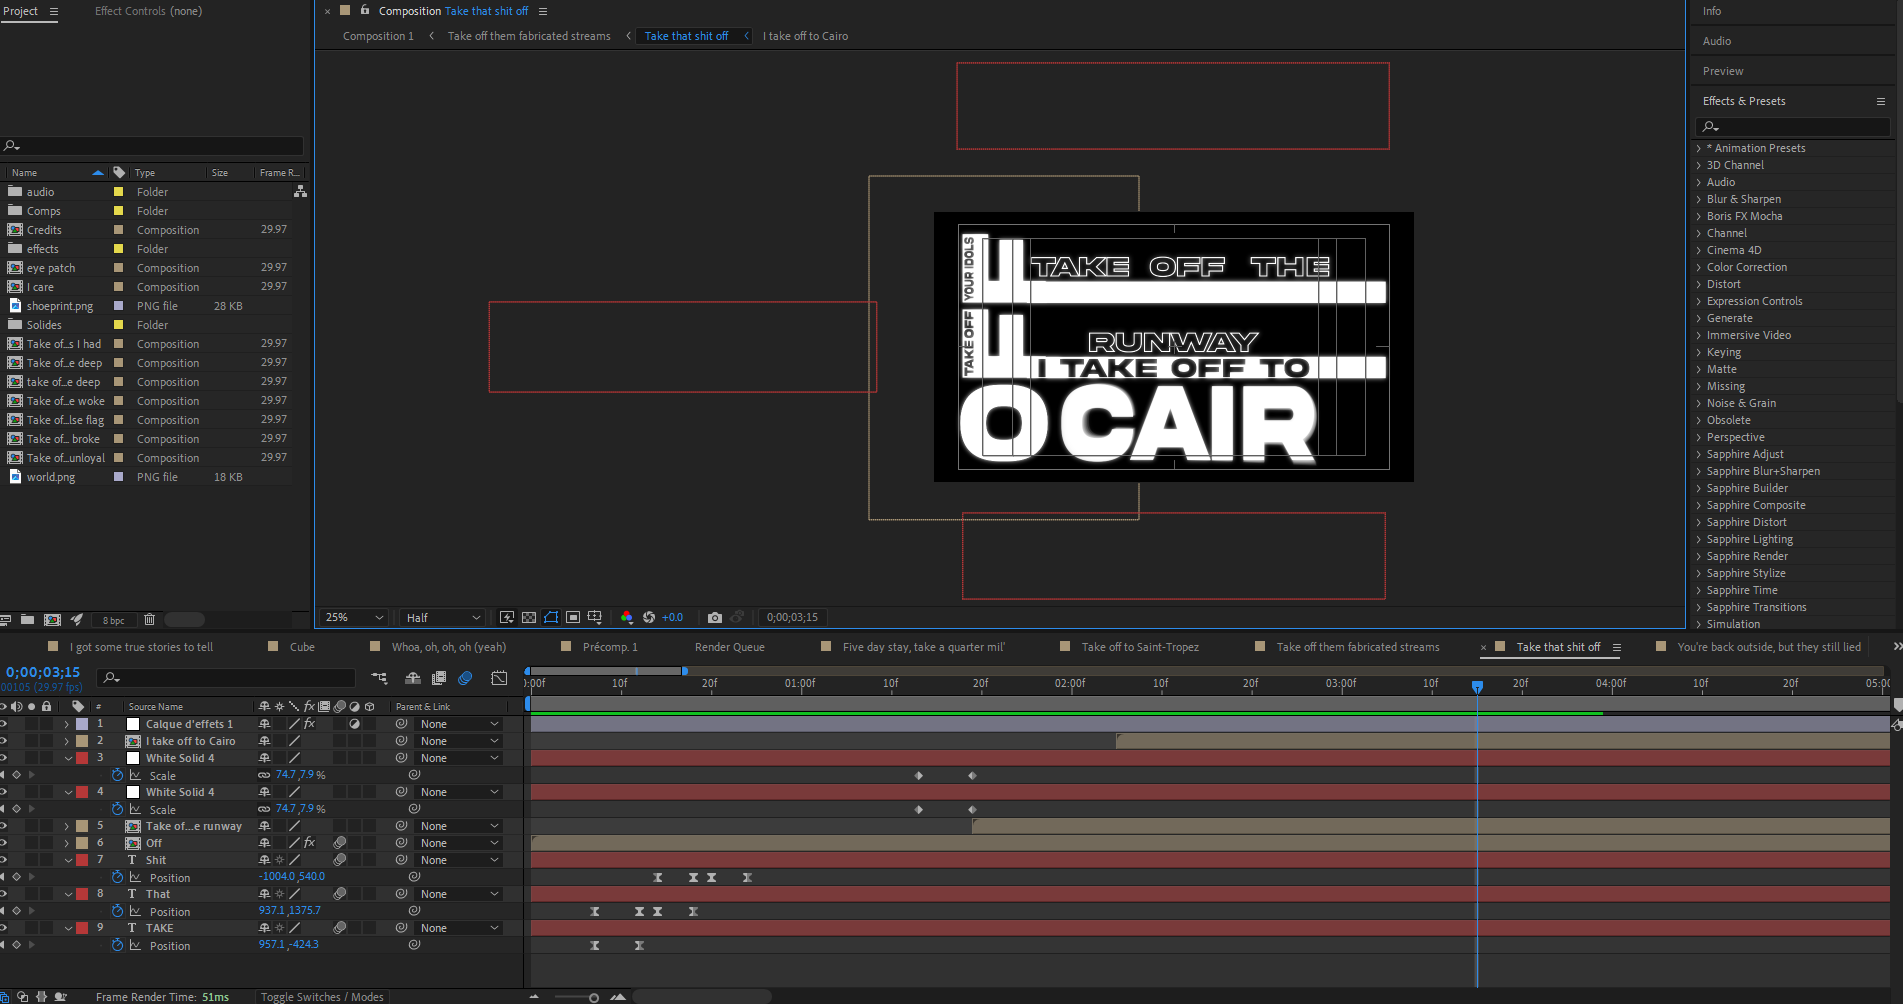
Task: Toggle the adjustment layer switch on Calque d'effets 1
Action: [354, 724]
